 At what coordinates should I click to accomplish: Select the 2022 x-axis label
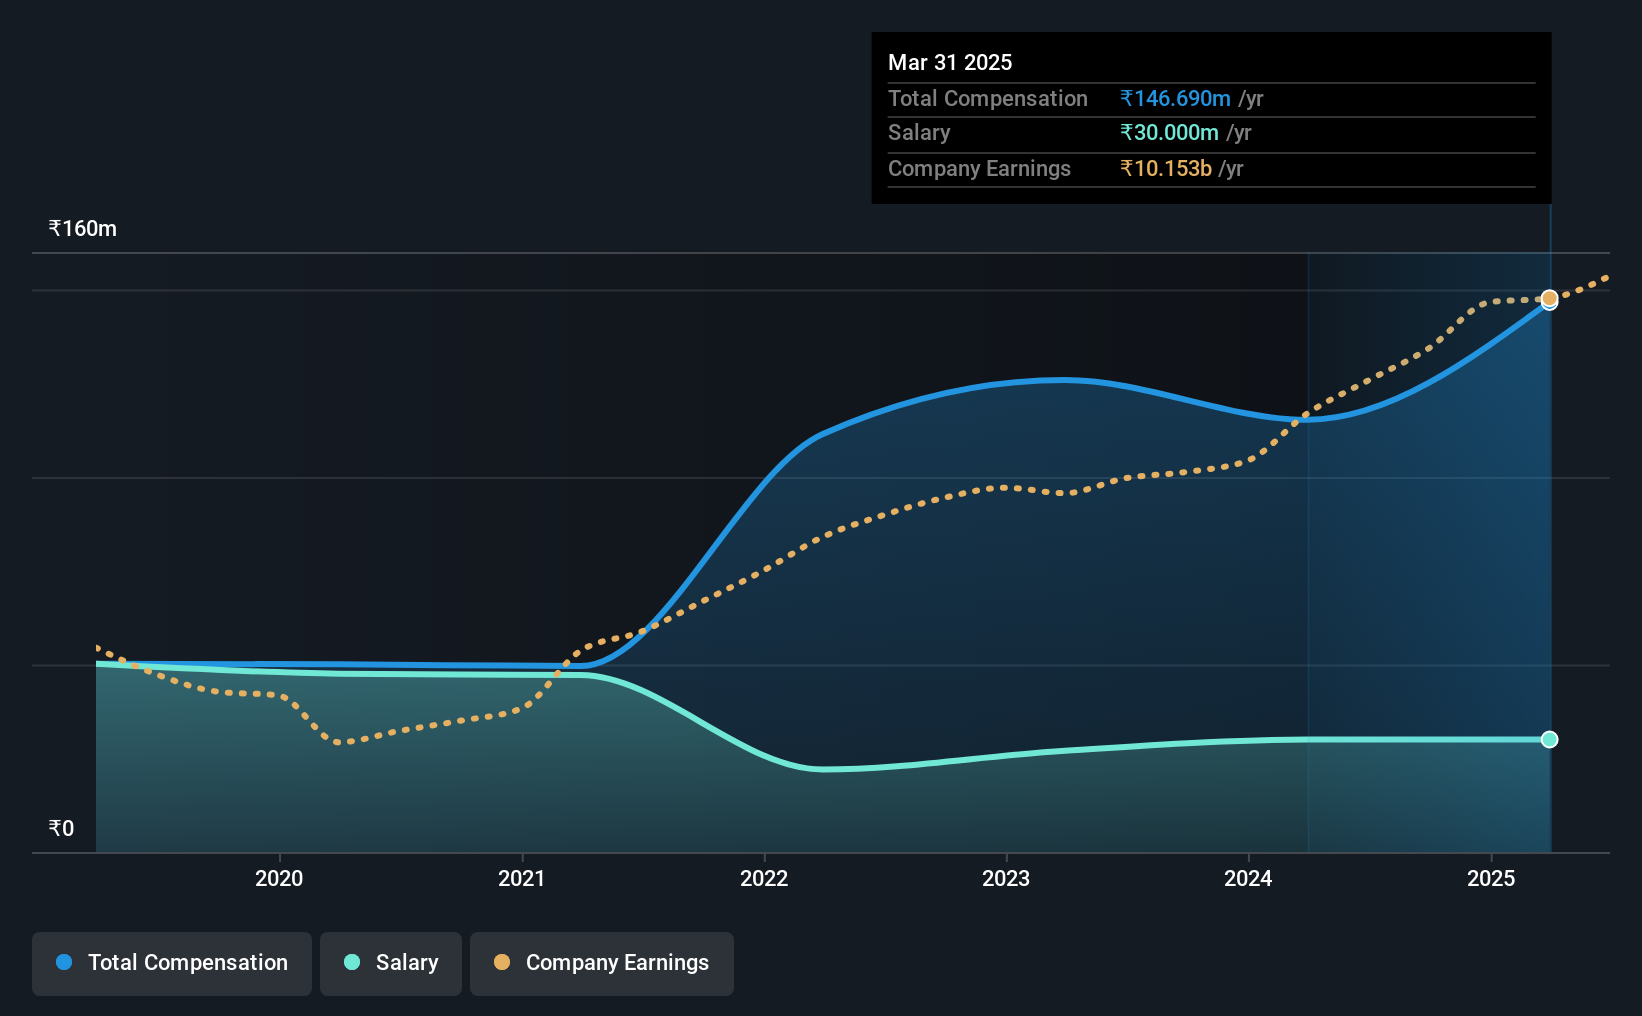point(764,878)
